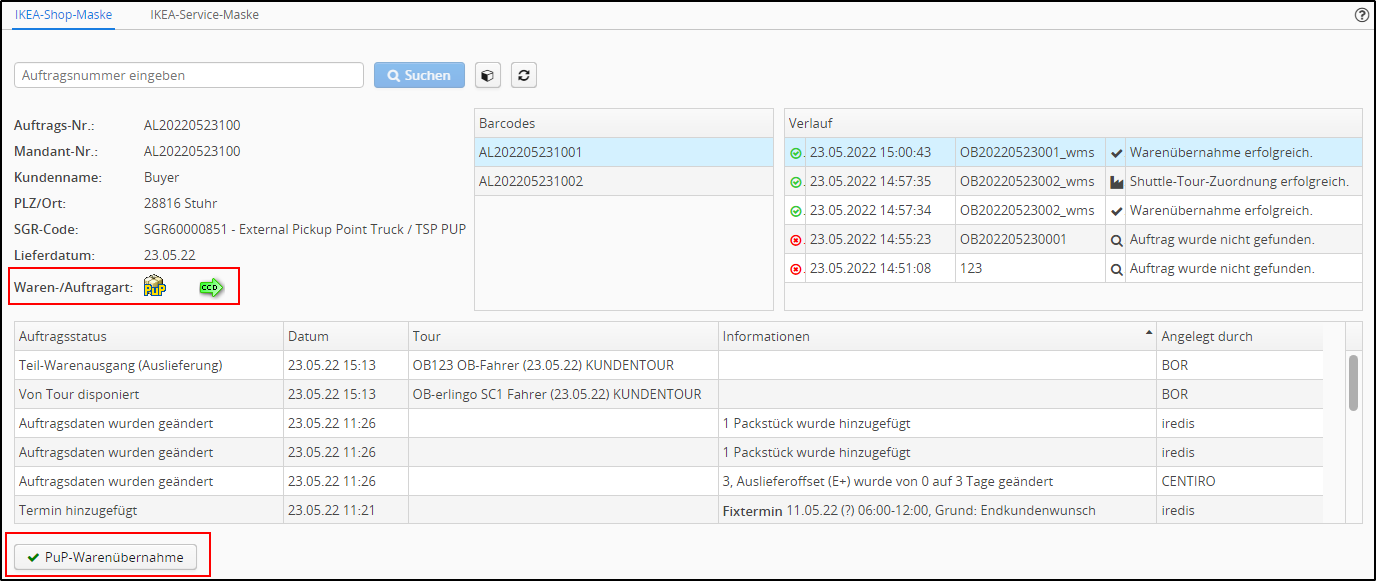Click the order status table vertical scrollbar
This screenshot has width=1376, height=581.
tap(1354, 381)
